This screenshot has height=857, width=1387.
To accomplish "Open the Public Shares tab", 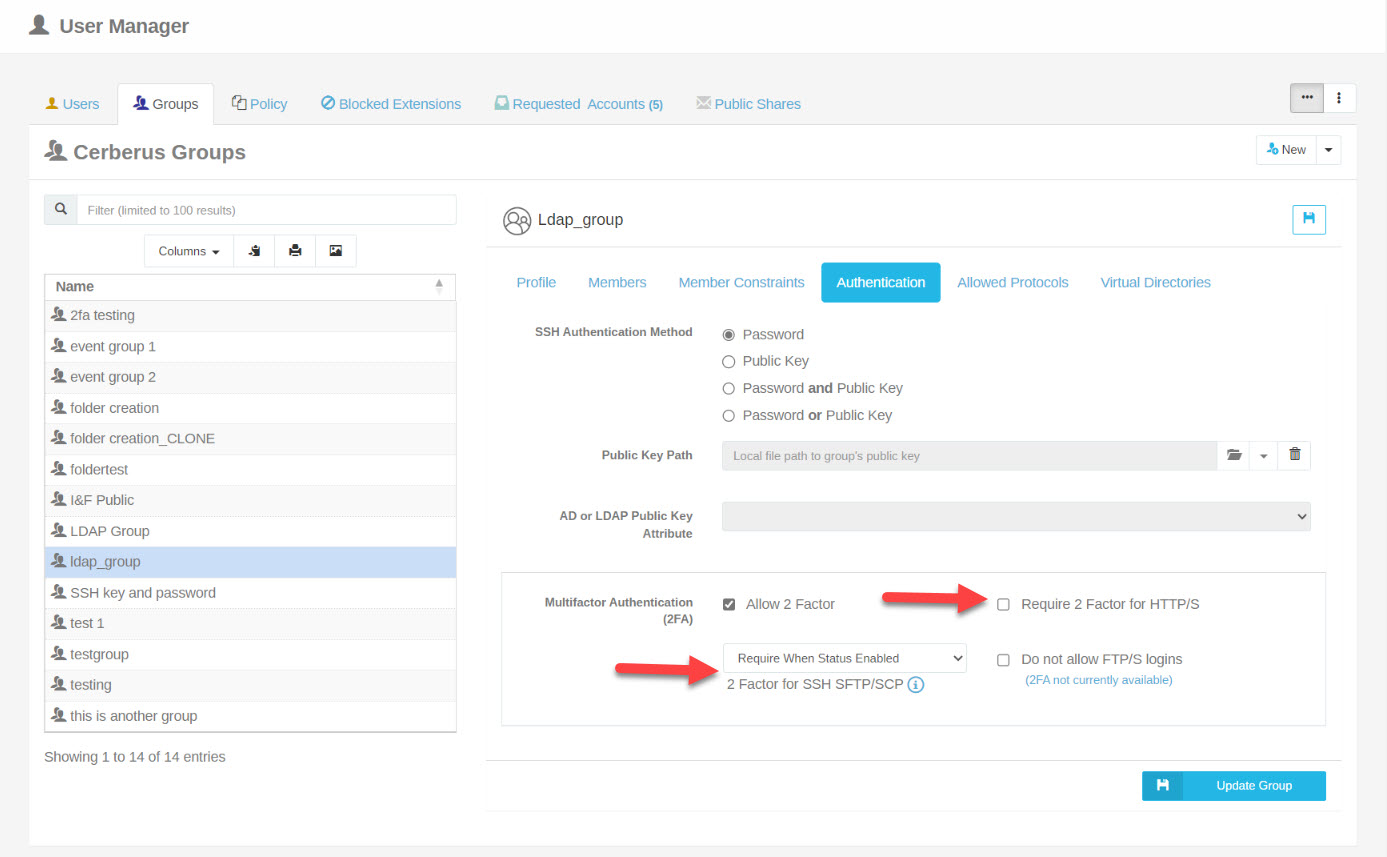I will click(748, 104).
